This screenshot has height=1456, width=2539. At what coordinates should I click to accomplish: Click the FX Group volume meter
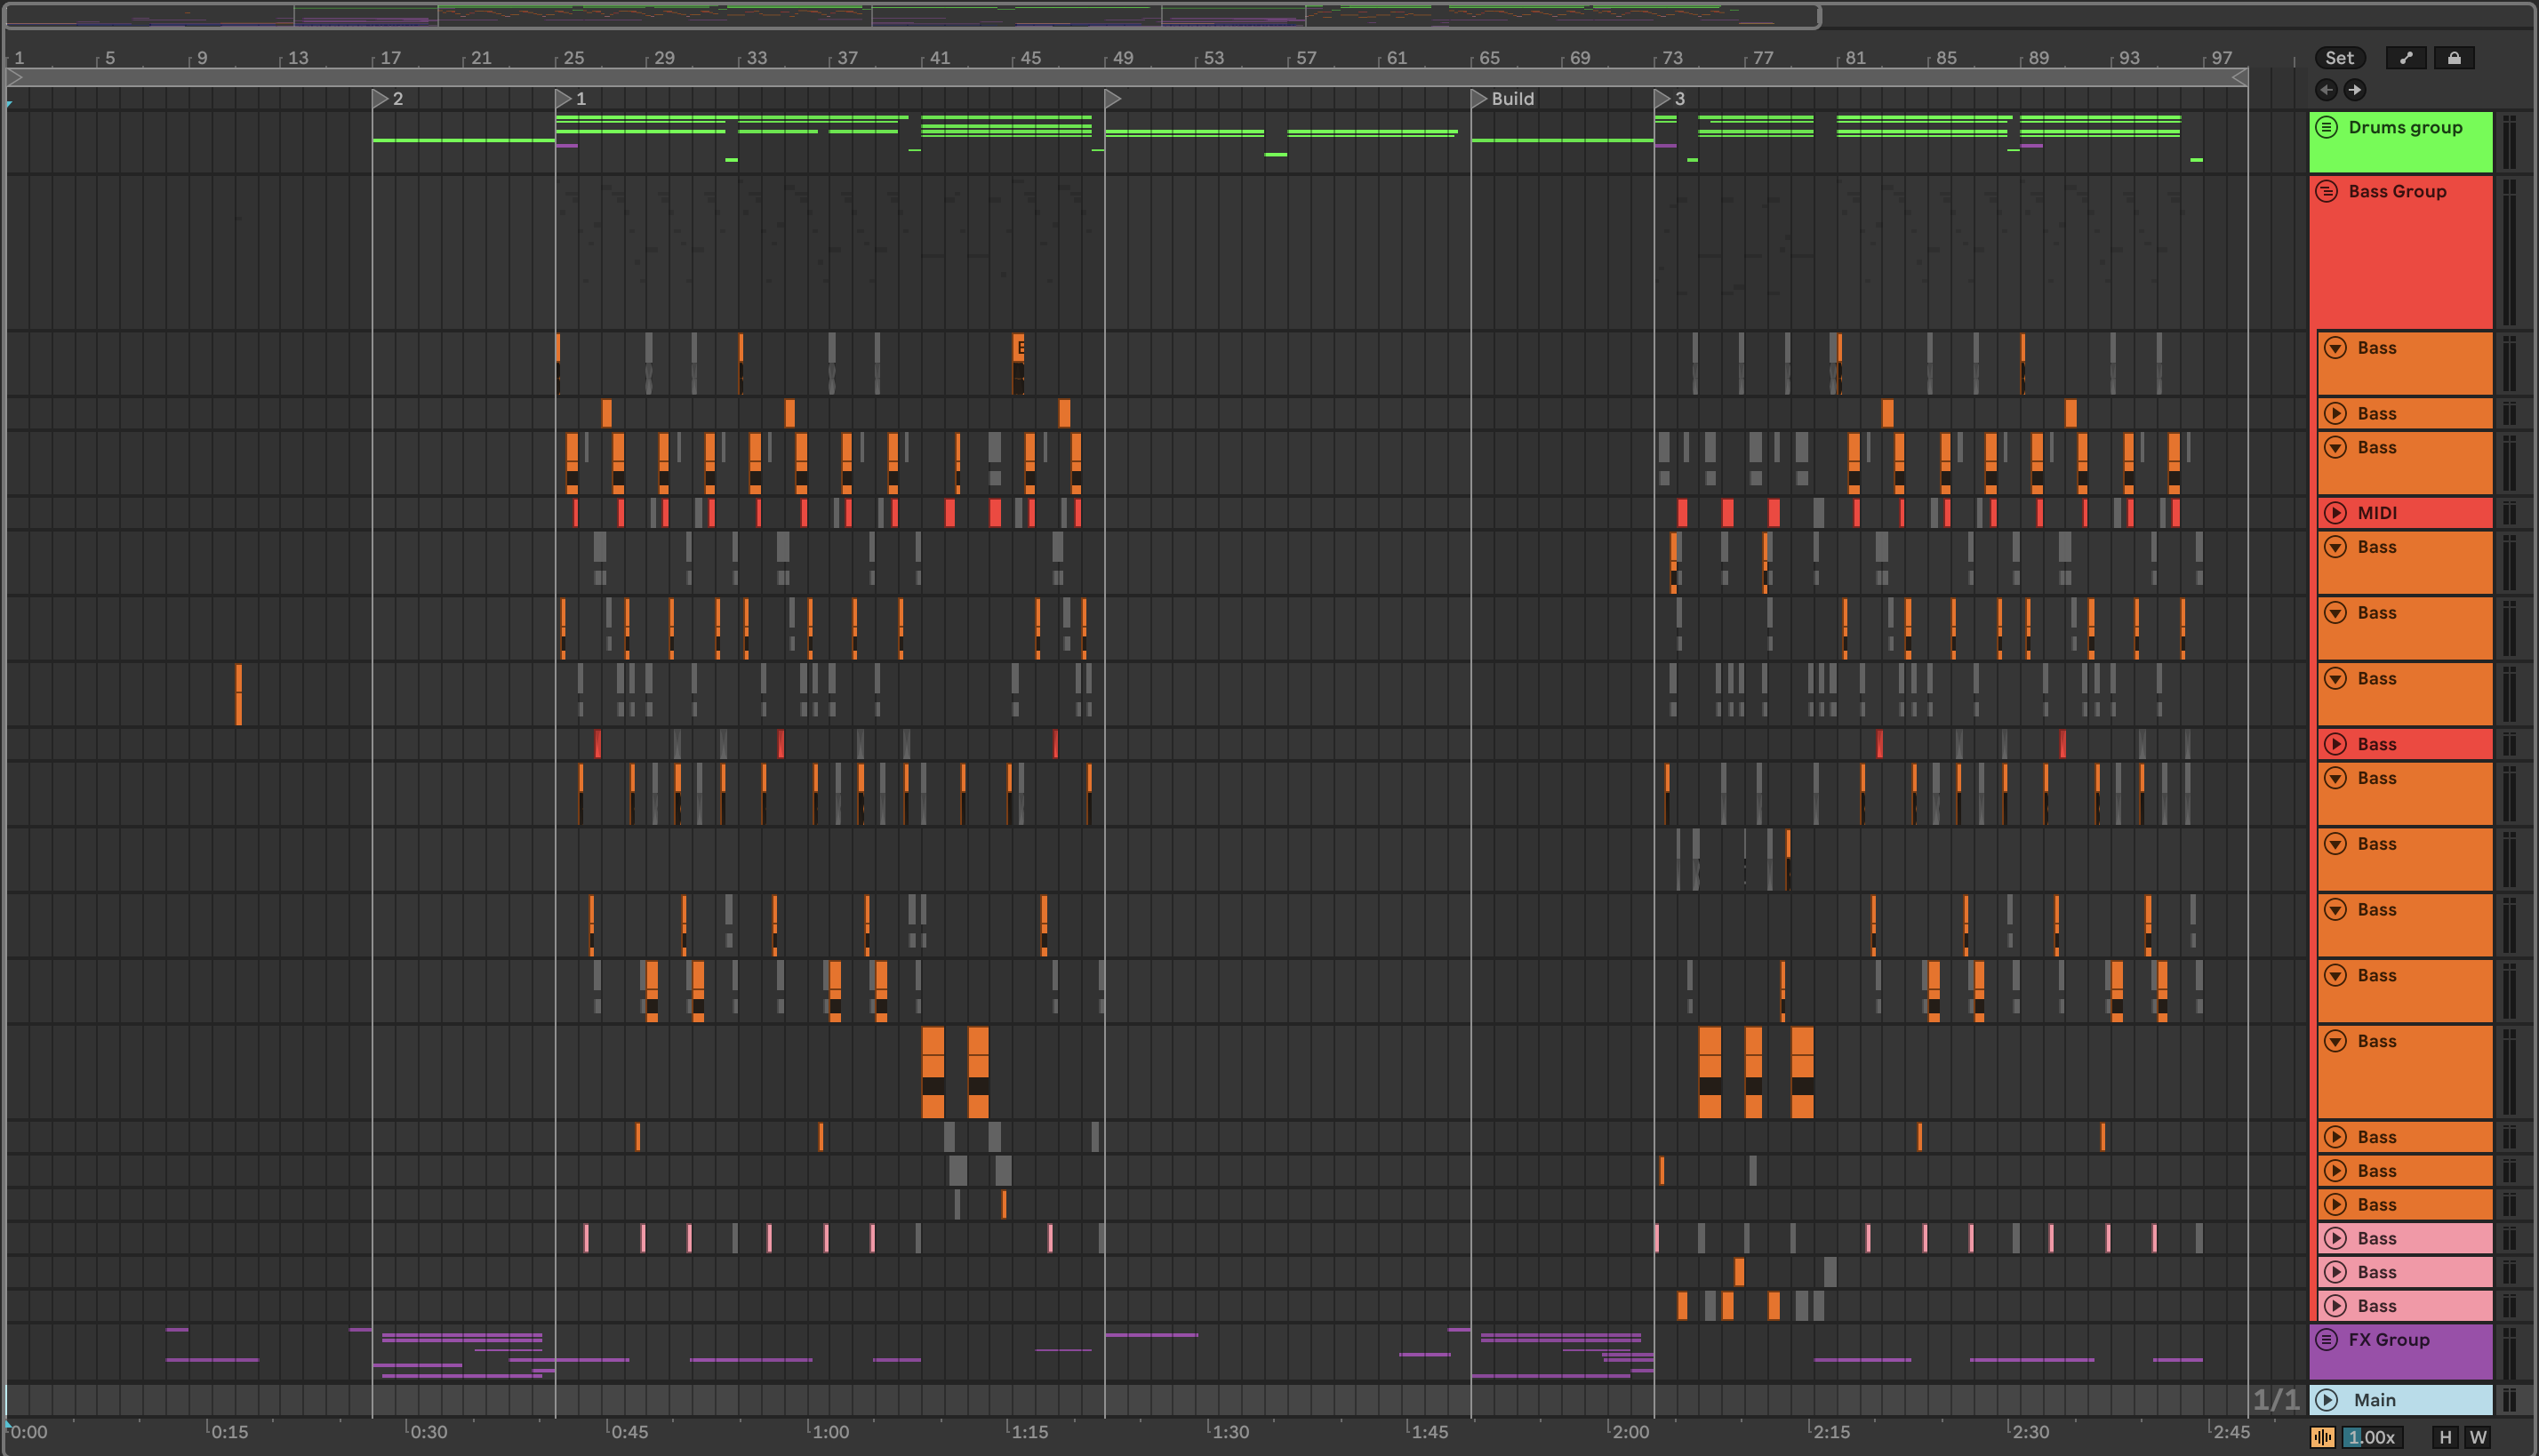pos(2508,1352)
